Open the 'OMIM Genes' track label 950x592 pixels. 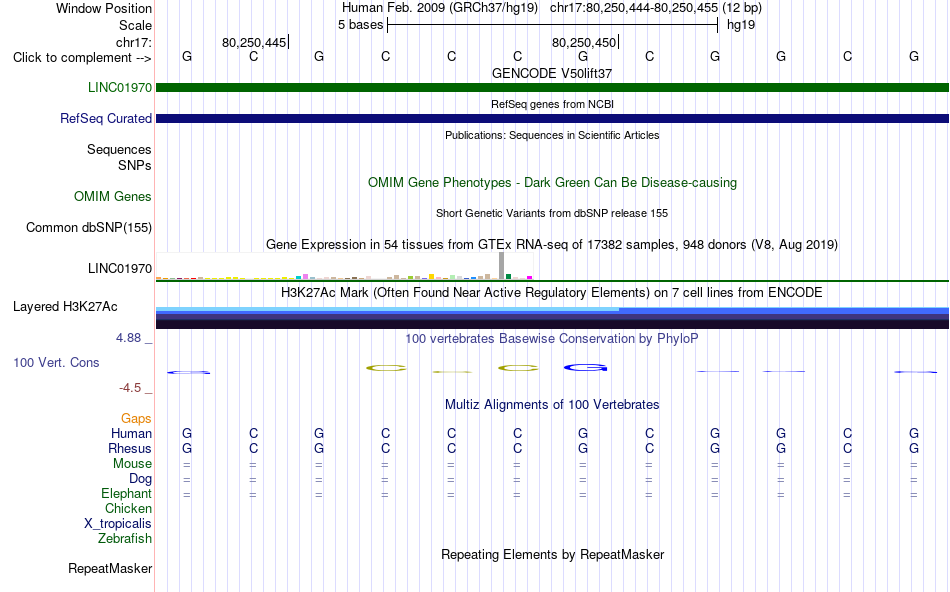tap(113, 196)
